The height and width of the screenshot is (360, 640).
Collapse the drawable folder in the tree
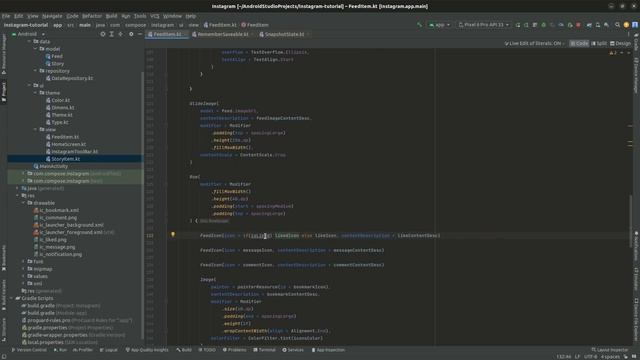click(x=24, y=203)
